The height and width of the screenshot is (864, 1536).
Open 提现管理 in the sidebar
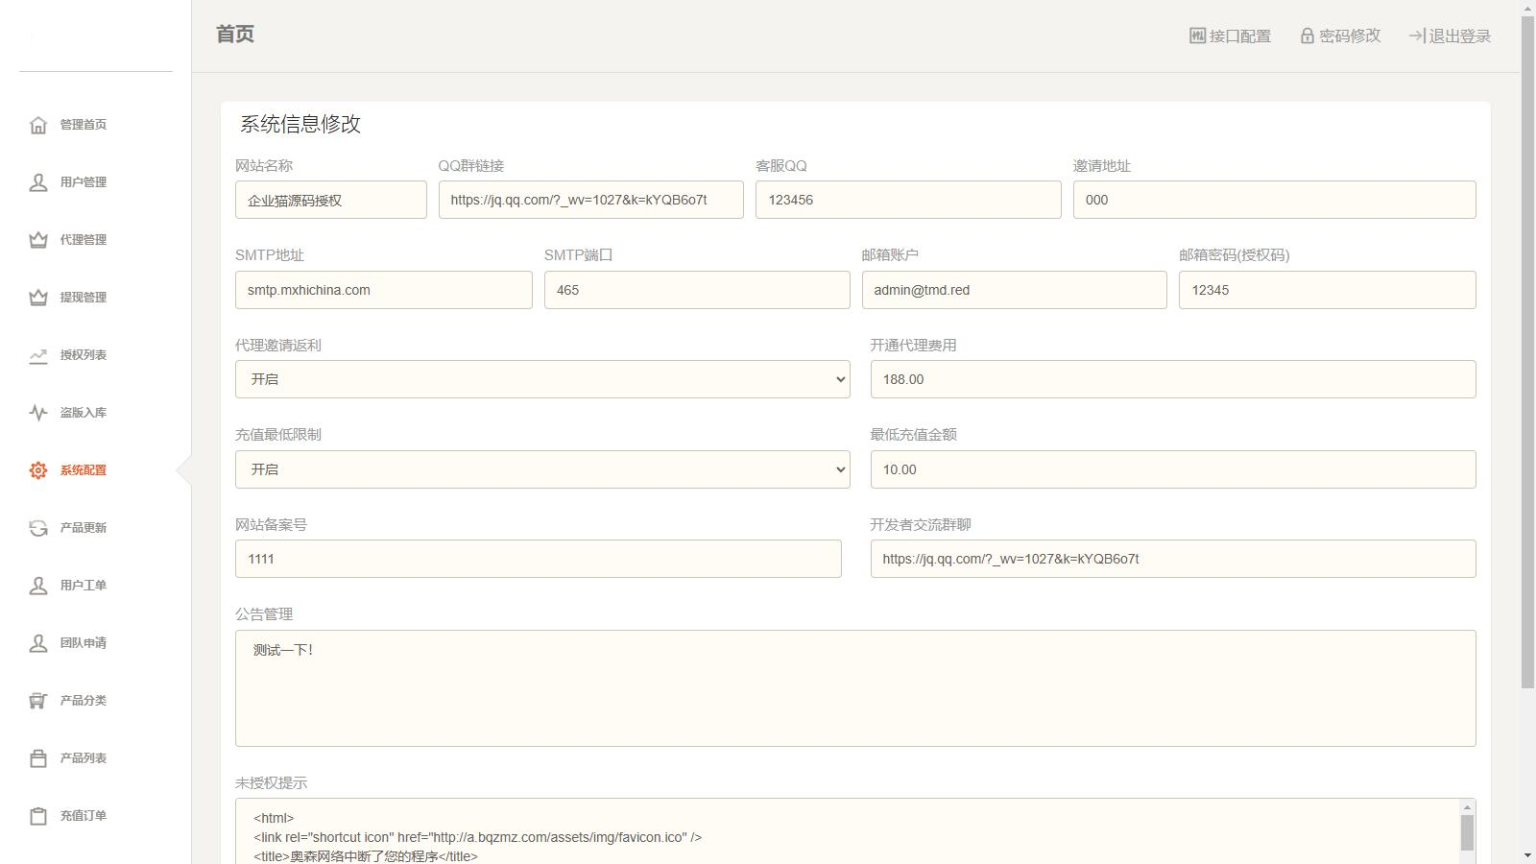82,298
